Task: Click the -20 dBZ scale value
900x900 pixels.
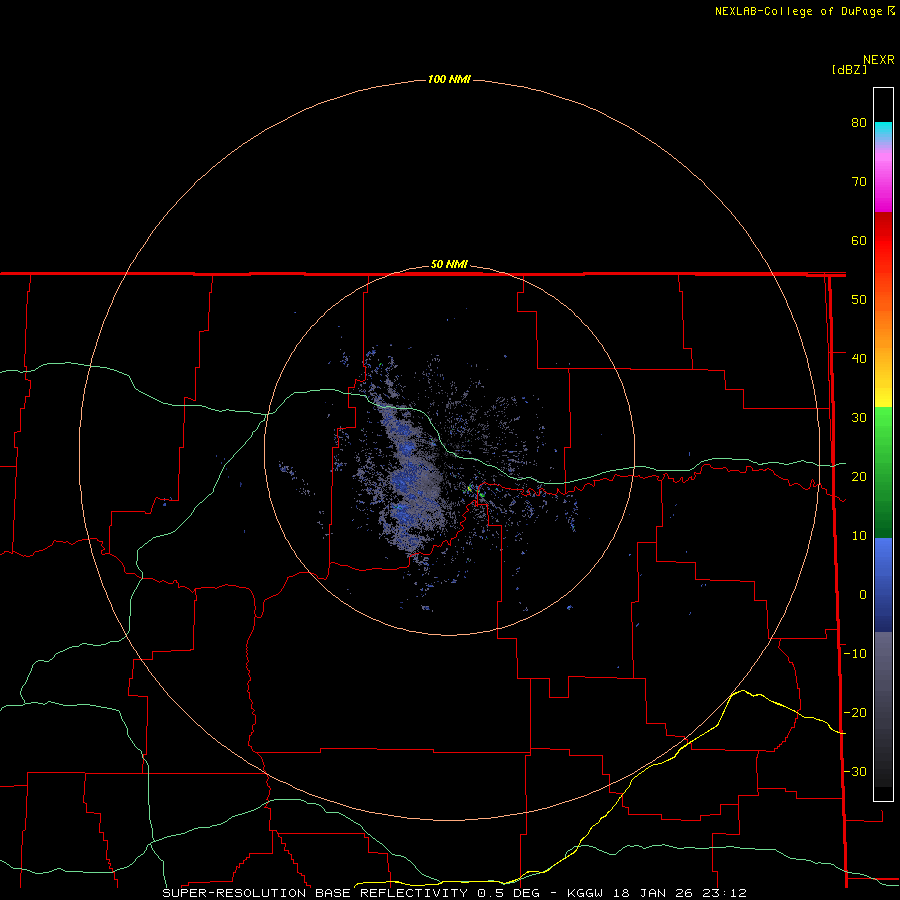Action: tap(855, 712)
